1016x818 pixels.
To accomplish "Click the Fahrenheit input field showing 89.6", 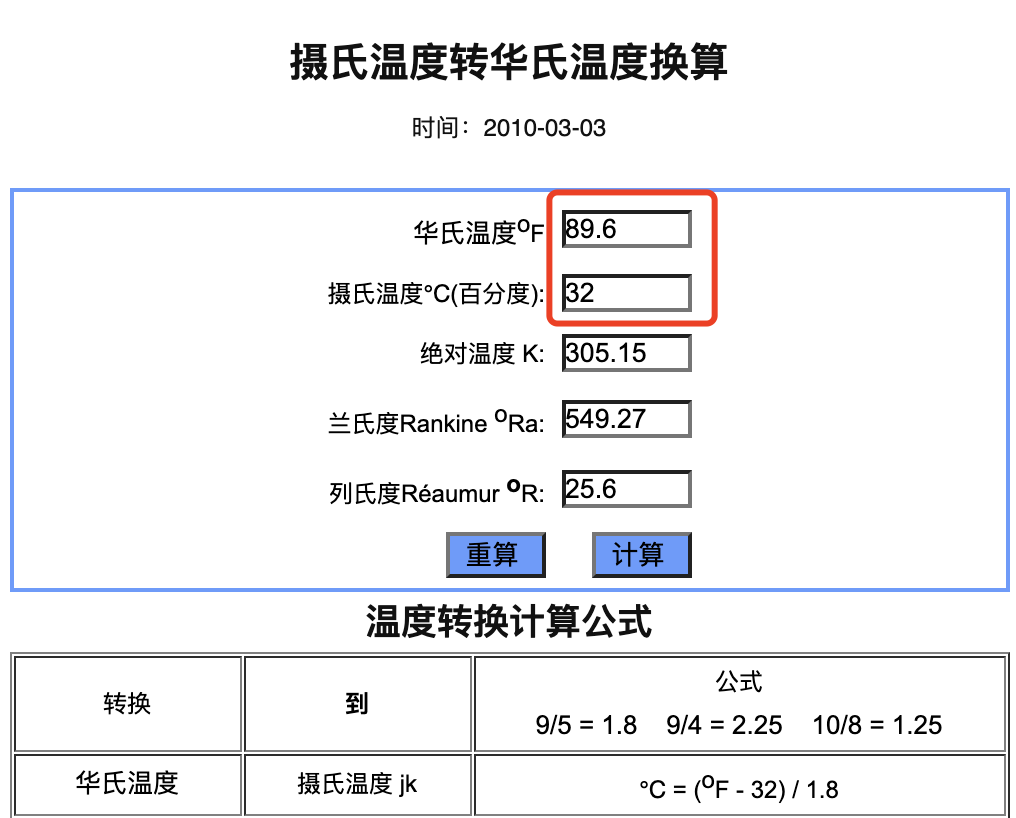I will point(627,229).
